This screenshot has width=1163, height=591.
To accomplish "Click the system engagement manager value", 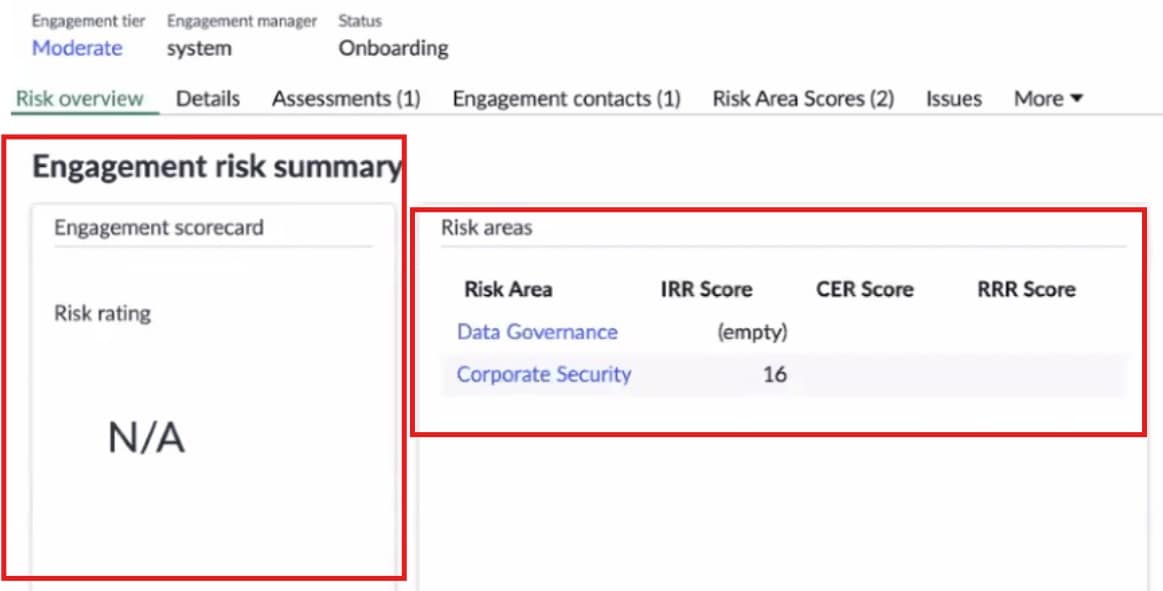I will [199, 48].
